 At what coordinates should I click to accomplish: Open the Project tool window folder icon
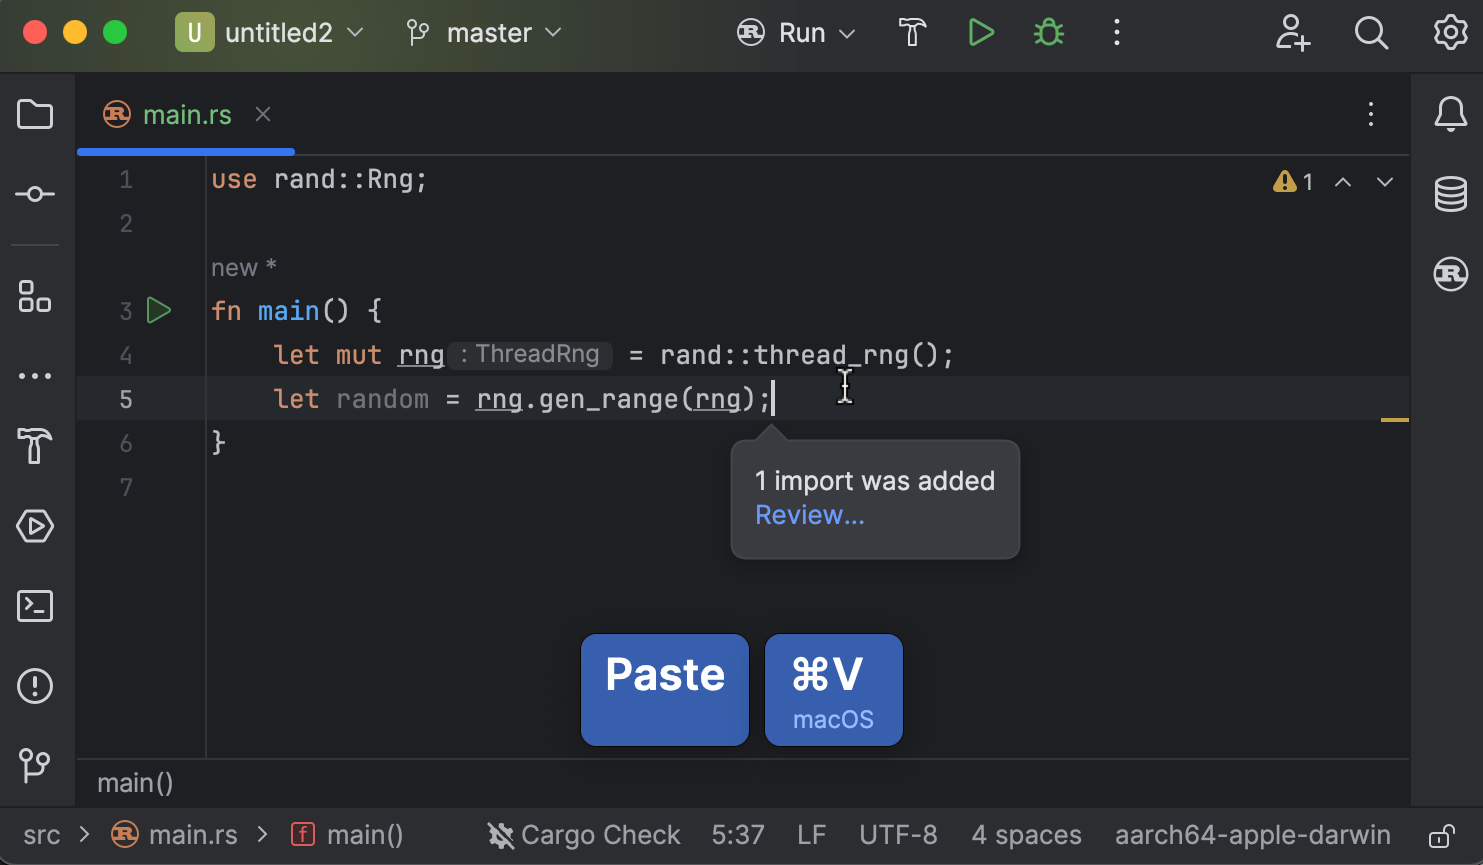(35, 114)
